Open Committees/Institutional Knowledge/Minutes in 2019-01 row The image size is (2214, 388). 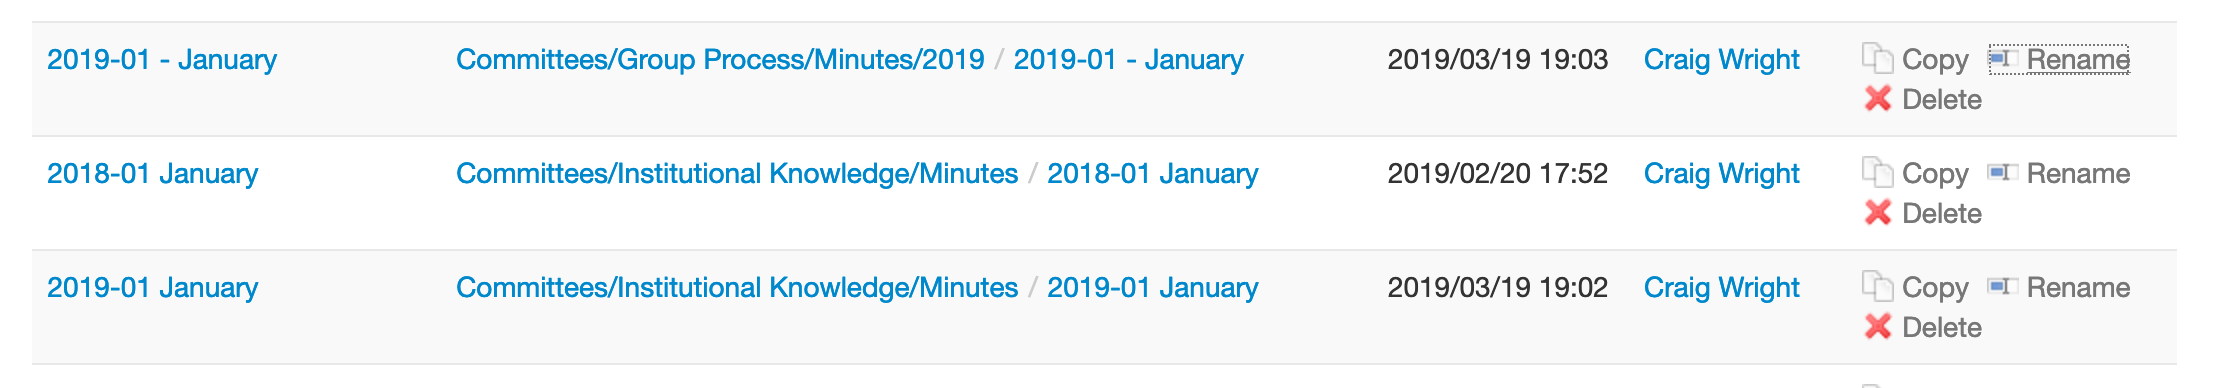(737, 288)
